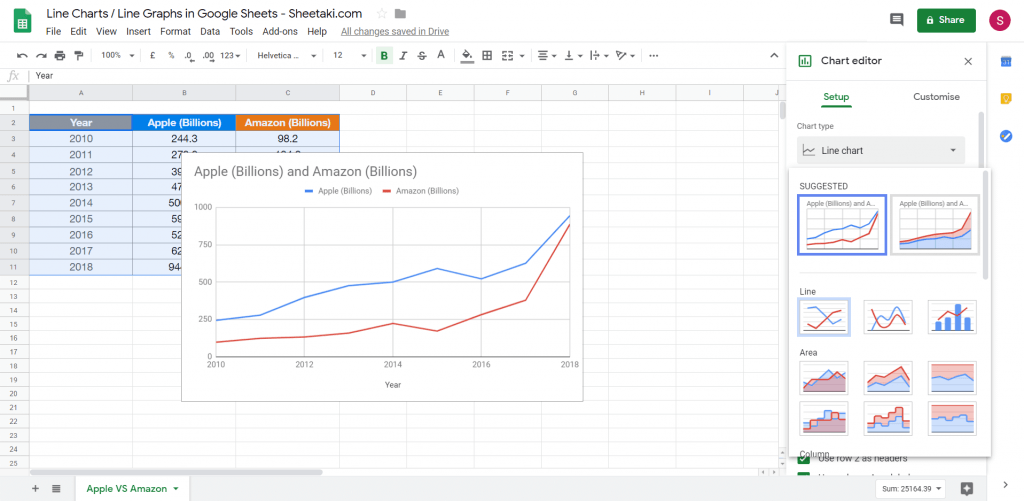Open text wrapping options
The height and width of the screenshot is (501, 1024).
pos(599,56)
